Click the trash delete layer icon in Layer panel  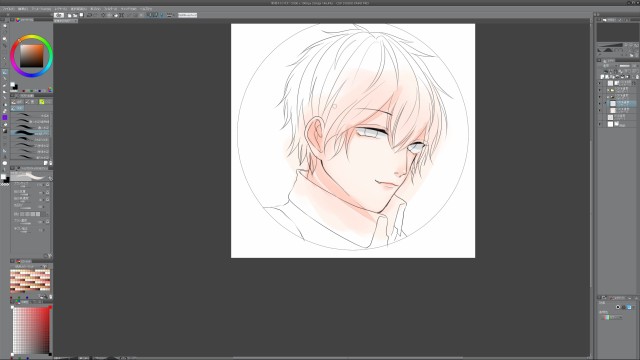click(637, 77)
